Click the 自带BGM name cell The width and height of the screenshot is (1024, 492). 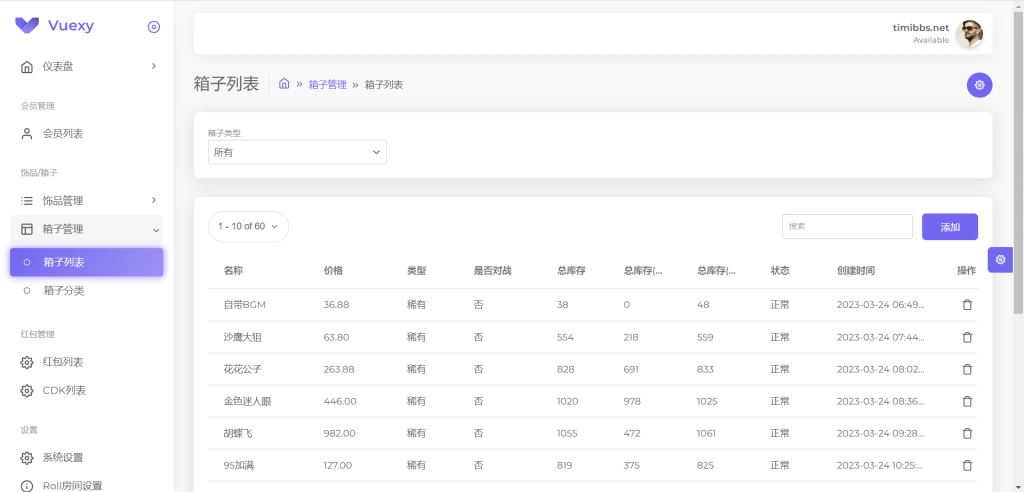pyautogui.click(x=244, y=305)
